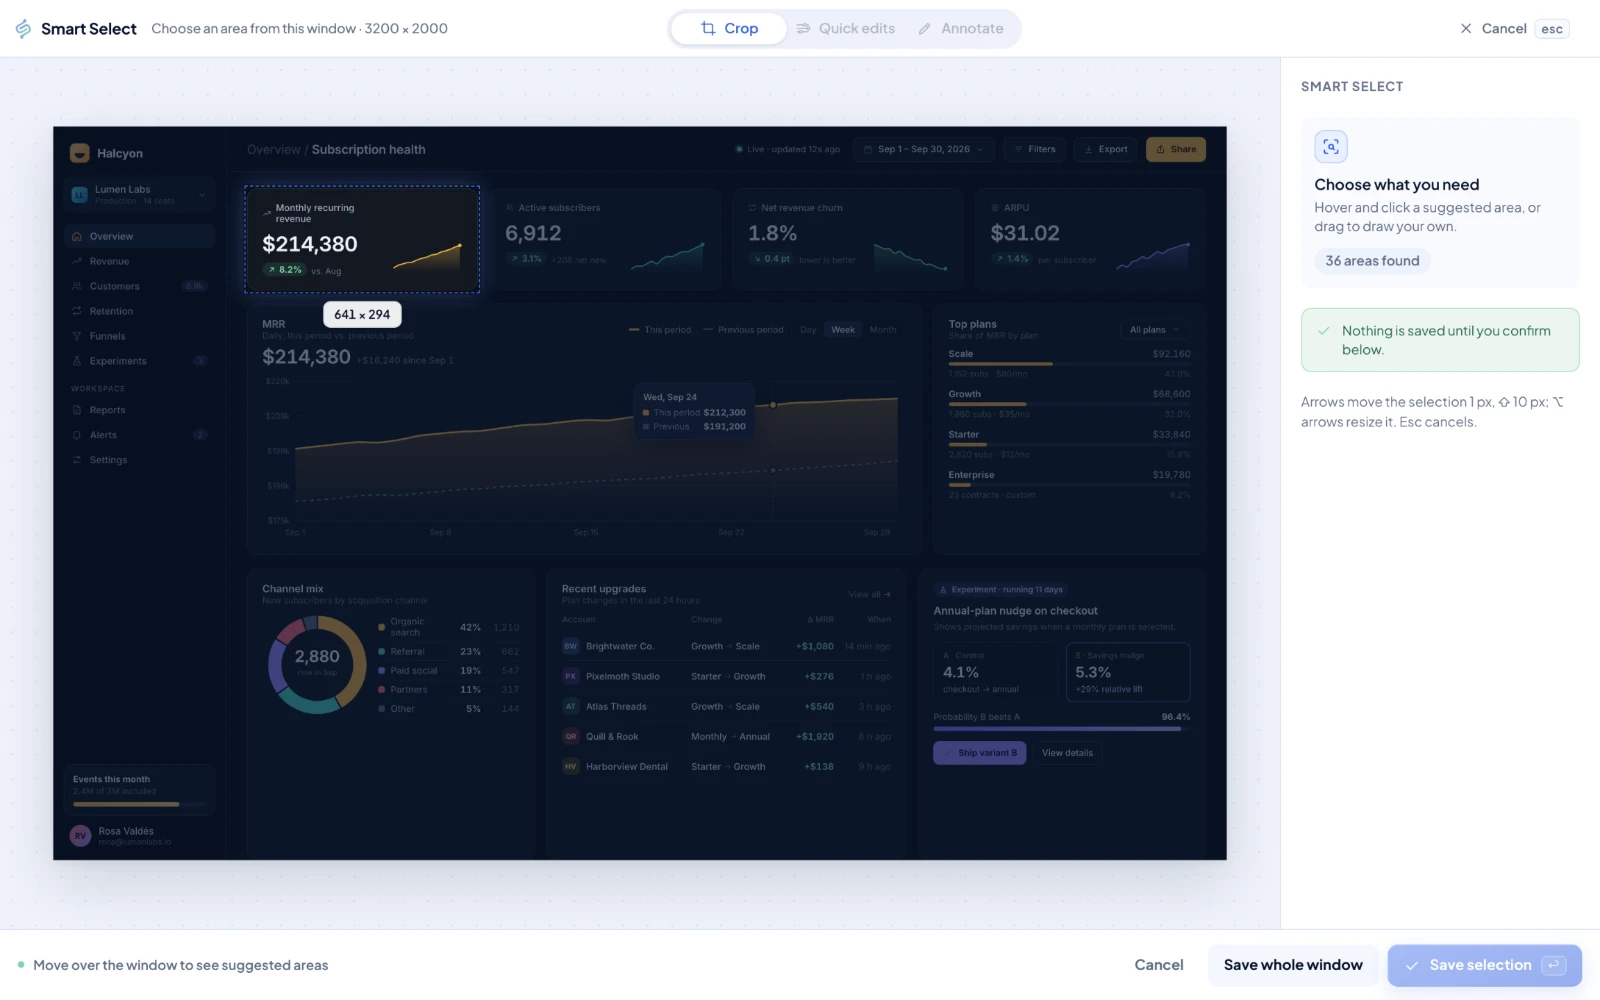The height and width of the screenshot is (1000, 1600).
Task: Click Cancel with the esc hint
Action: point(1514,28)
